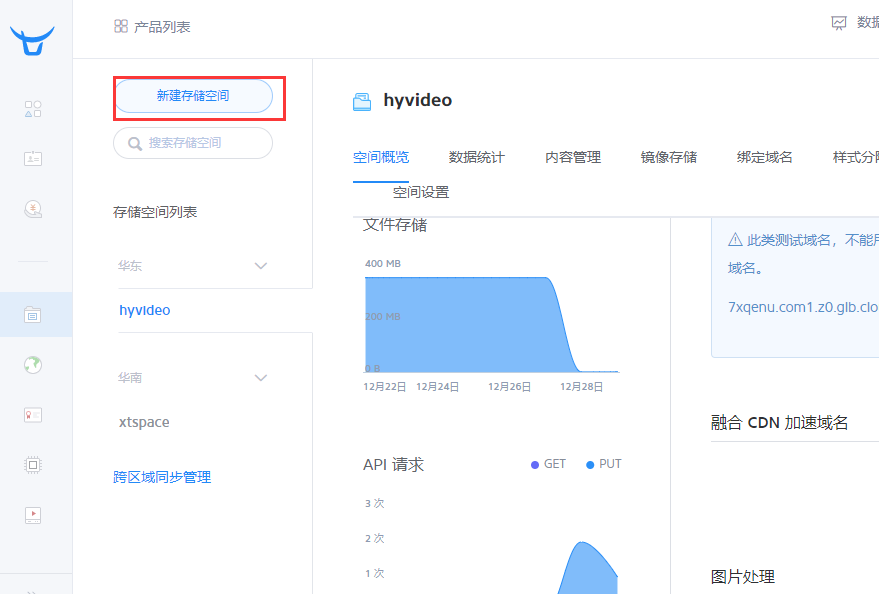Click the product list grid icon

[x=121, y=26]
